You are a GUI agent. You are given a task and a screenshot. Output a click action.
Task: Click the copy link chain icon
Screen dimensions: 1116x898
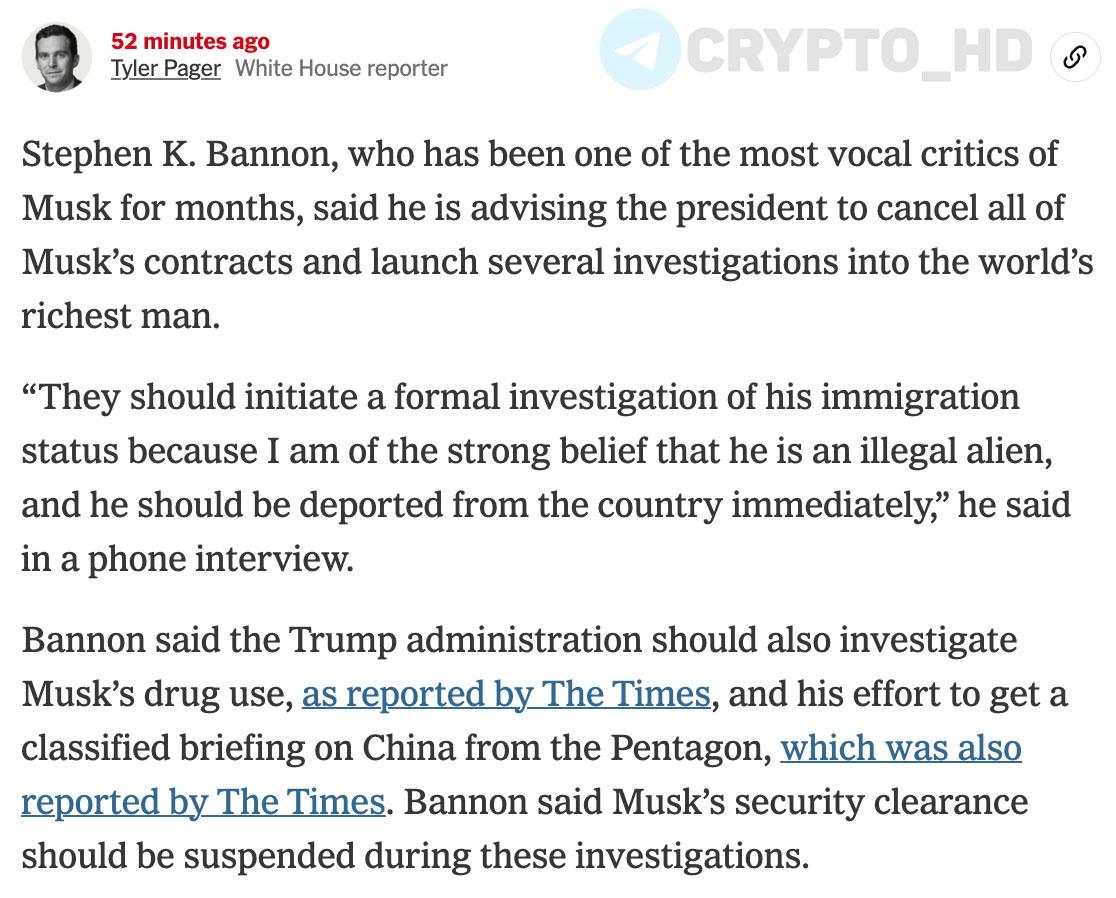[1075, 56]
